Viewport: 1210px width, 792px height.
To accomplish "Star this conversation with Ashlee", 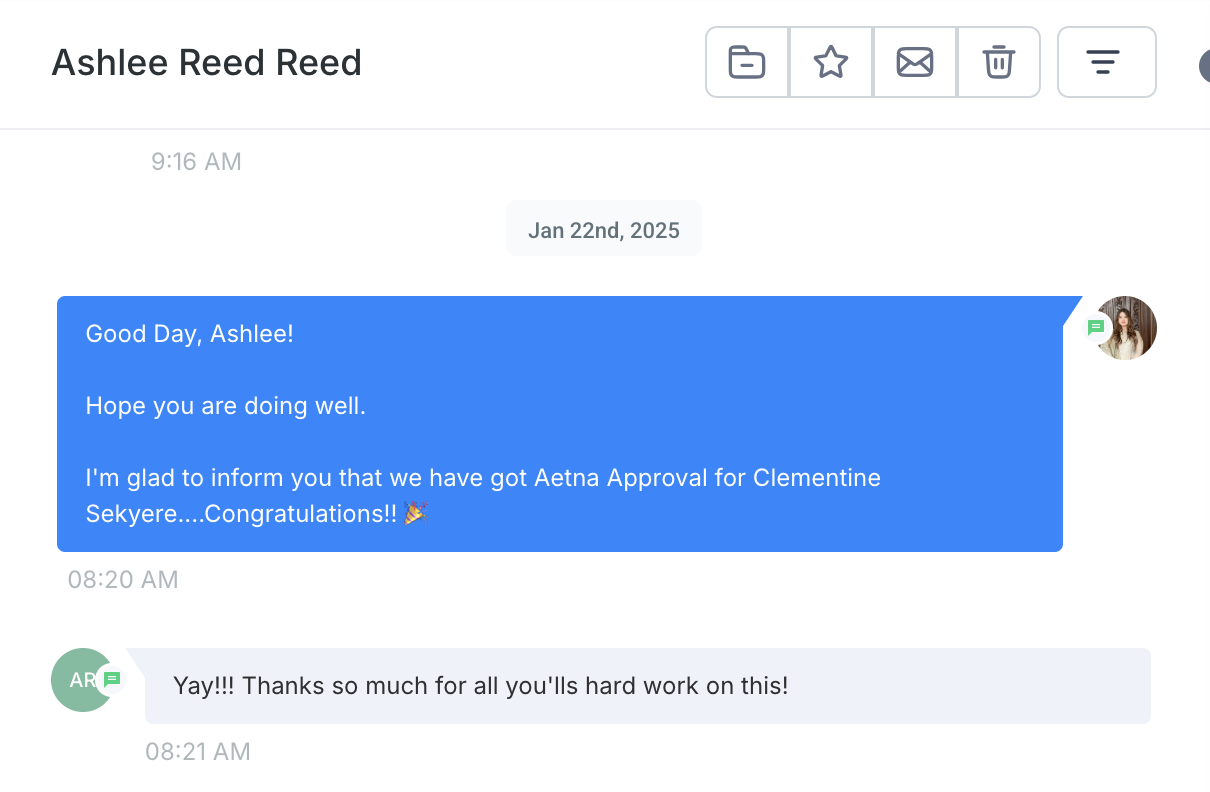I will [x=831, y=63].
